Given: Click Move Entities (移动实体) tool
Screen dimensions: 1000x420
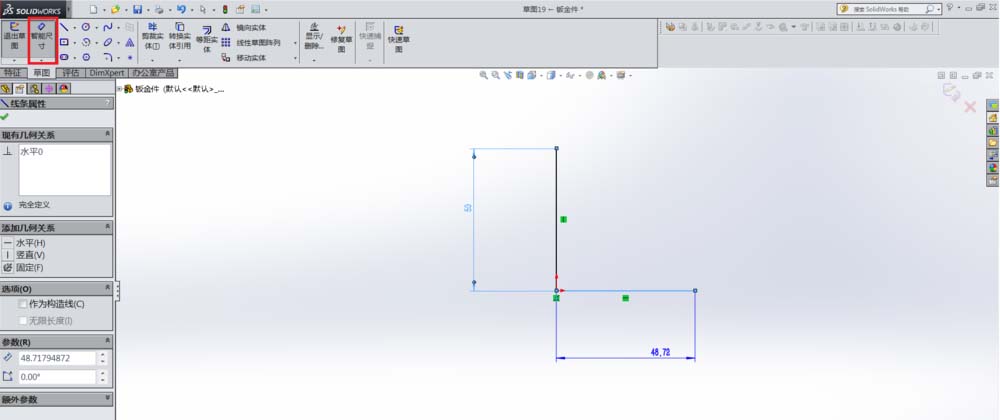Looking at the screenshot, I should tap(244, 57).
